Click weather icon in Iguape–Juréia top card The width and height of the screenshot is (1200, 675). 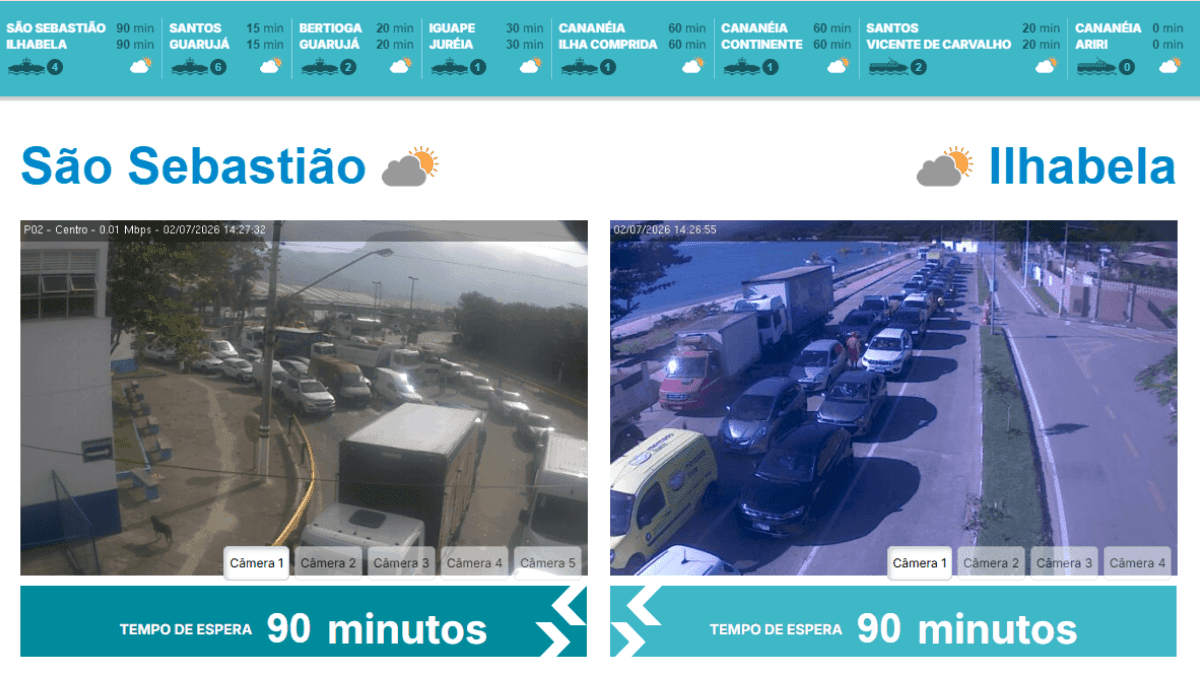[x=530, y=66]
